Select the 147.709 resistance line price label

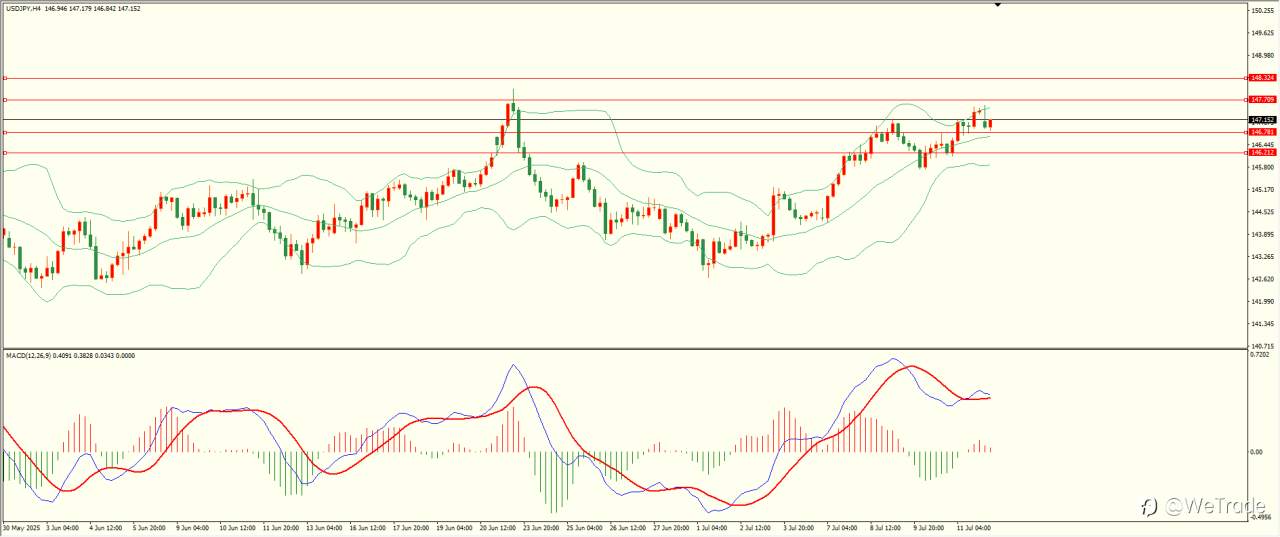click(1263, 100)
